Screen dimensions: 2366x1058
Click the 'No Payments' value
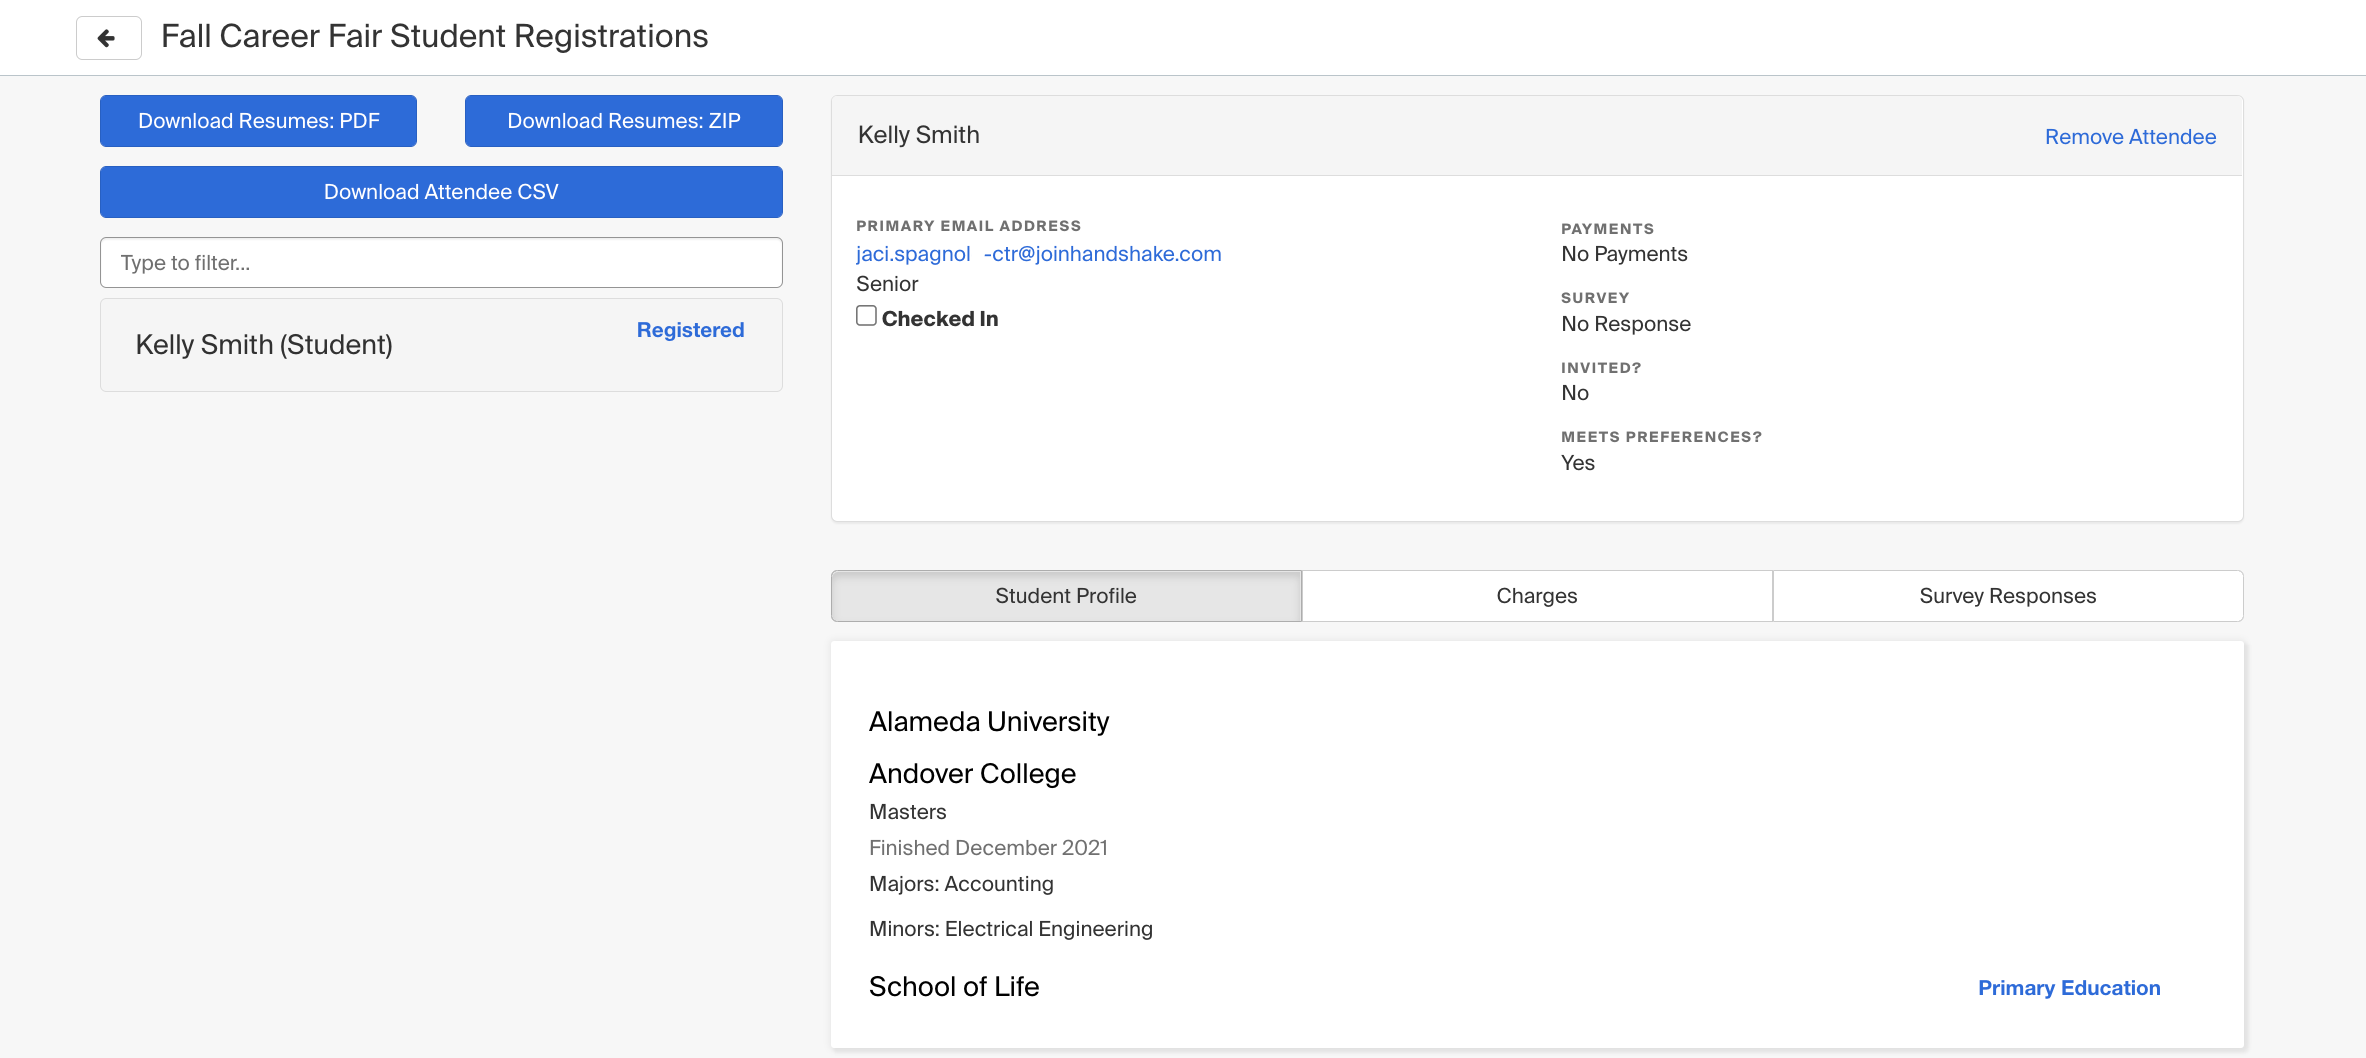(x=1624, y=254)
